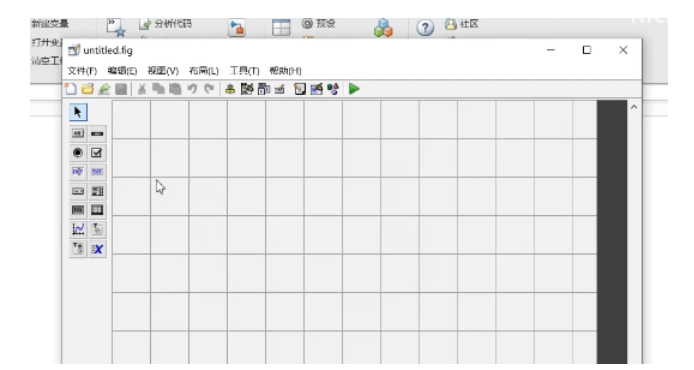The width and height of the screenshot is (694, 370).
Task: Pick the Pop-up Menu component tool
Action: (x=78, y=191)
